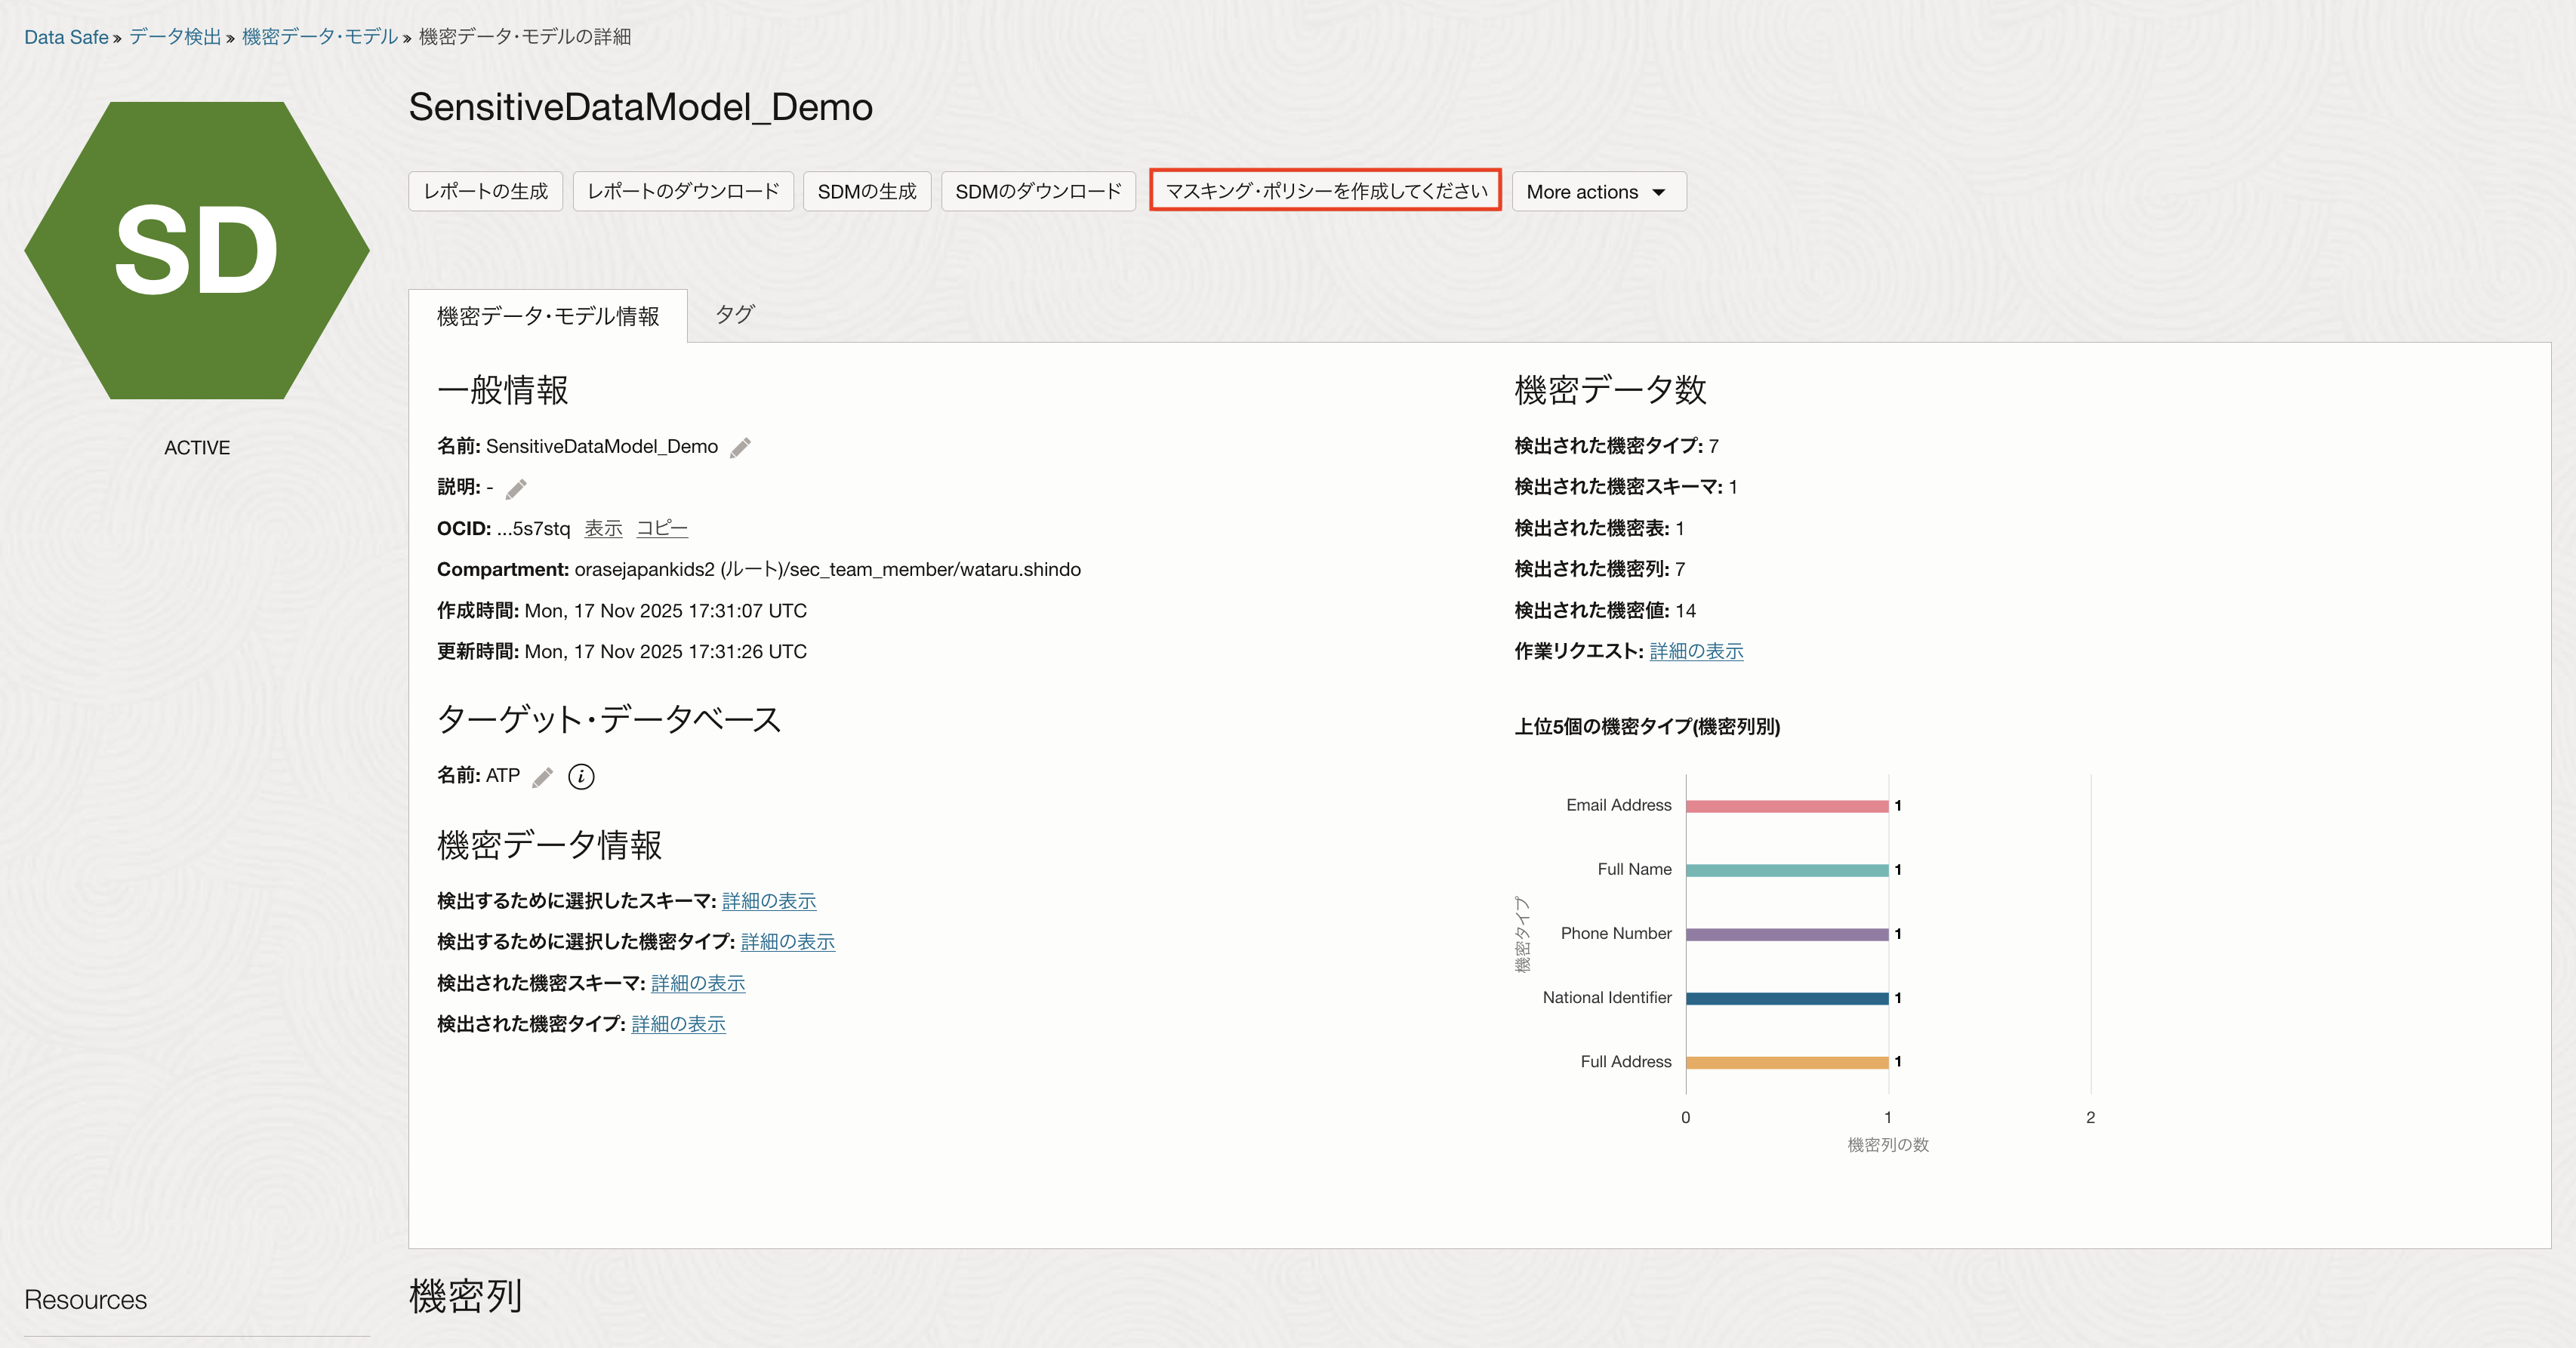The height and width of the screenshot is (1348, 2576).
Task: Click the レポートのダウンロード button
Action: coord(683,192)
